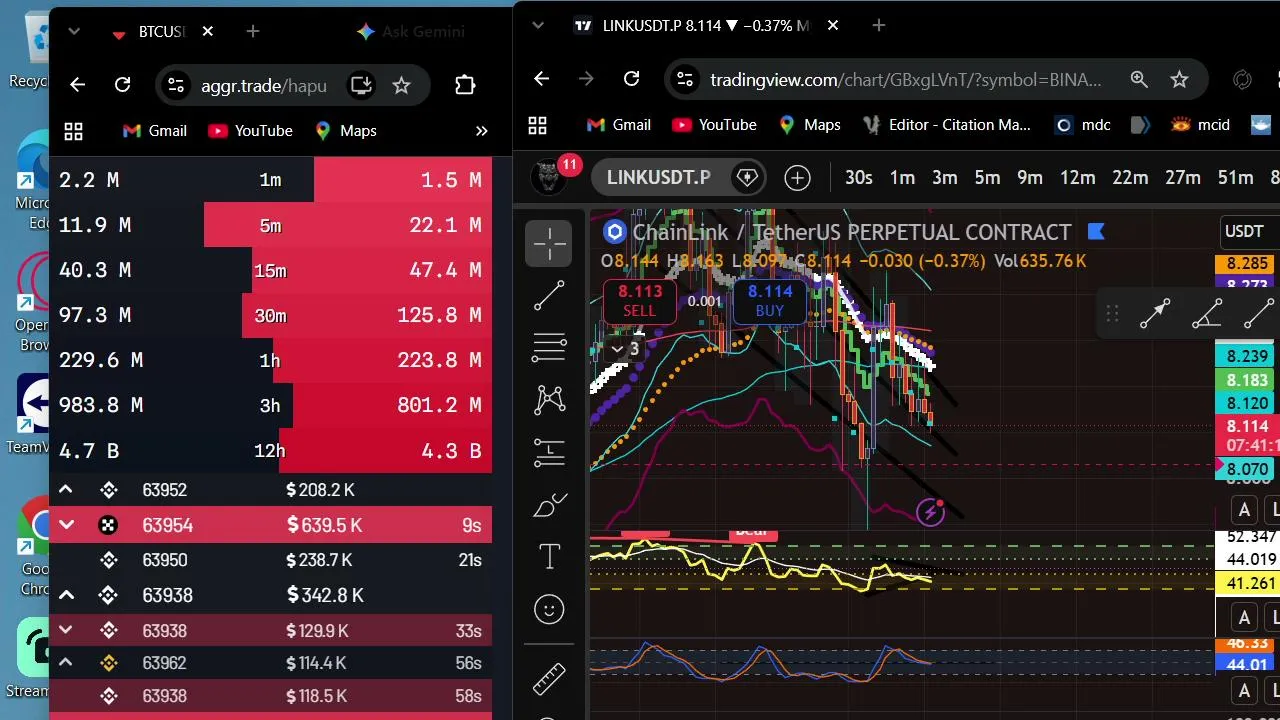This screenshot has height=720, width=1280.
Task: Reload the aggr.trade page
Action: [x=122, y=85]
